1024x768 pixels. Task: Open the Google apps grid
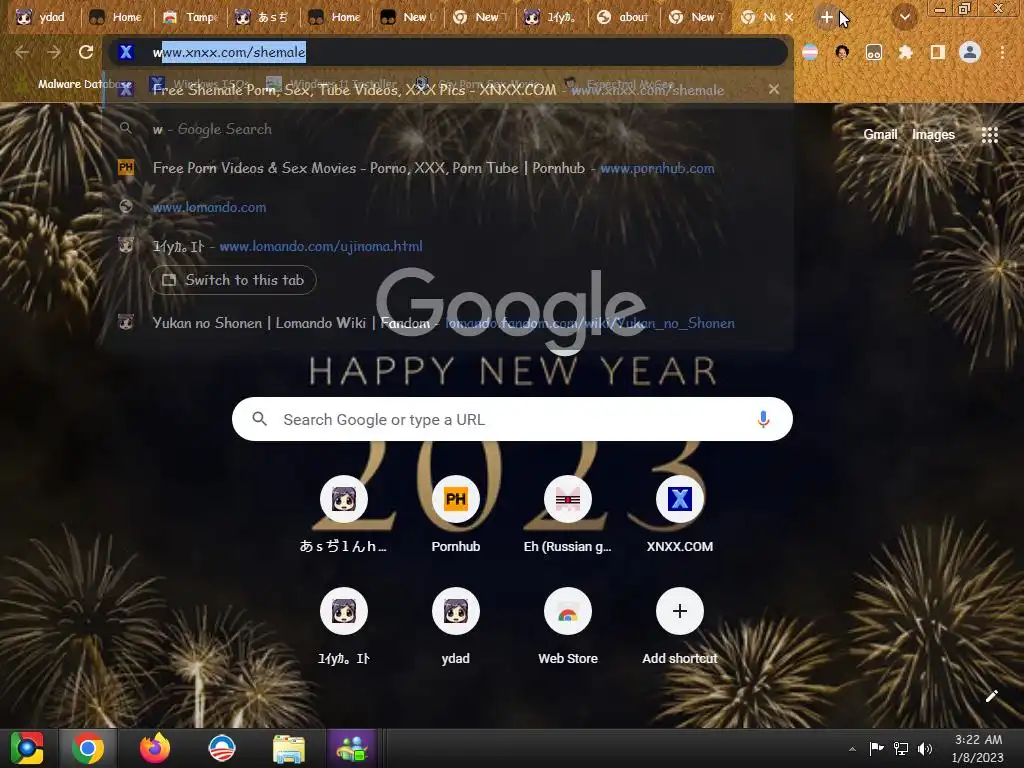tap(989, 135)
